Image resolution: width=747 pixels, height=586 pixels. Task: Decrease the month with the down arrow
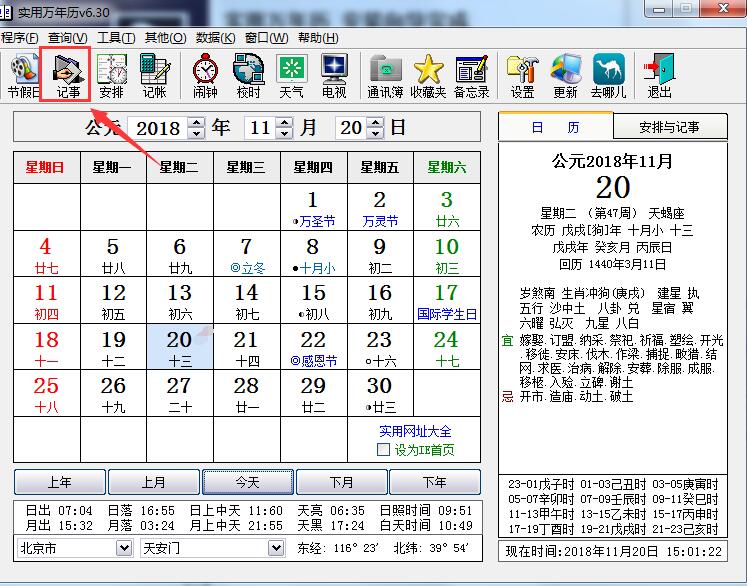(284, 133)
